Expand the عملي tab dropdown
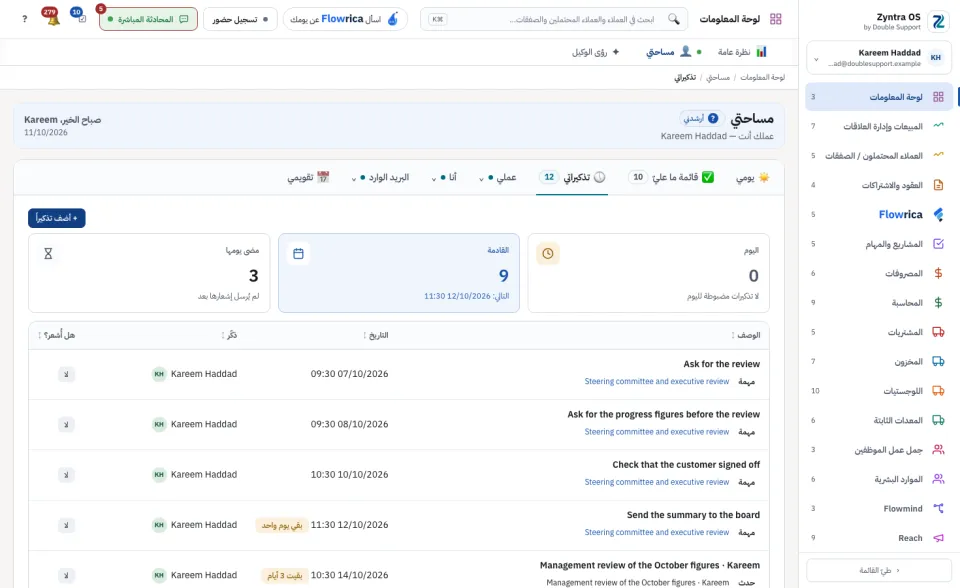This screenshot has height=588, width=960. click(498, 178)
